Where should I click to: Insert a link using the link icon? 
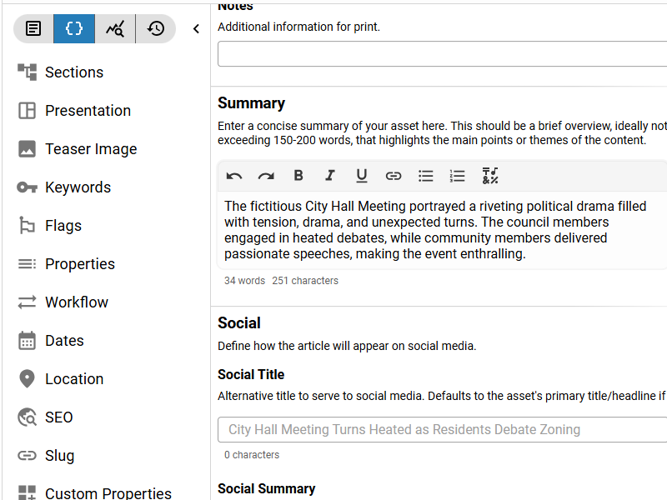click(x=394, y=176)
